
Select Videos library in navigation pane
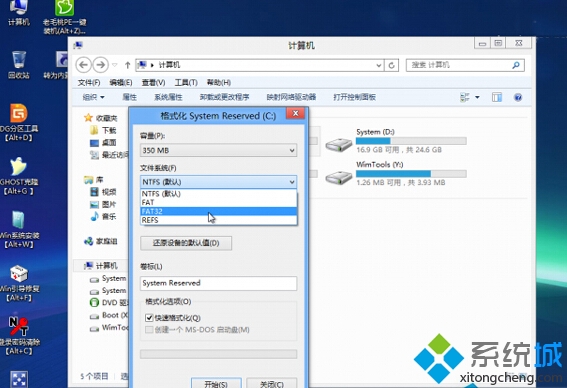(x=103, y=192)
